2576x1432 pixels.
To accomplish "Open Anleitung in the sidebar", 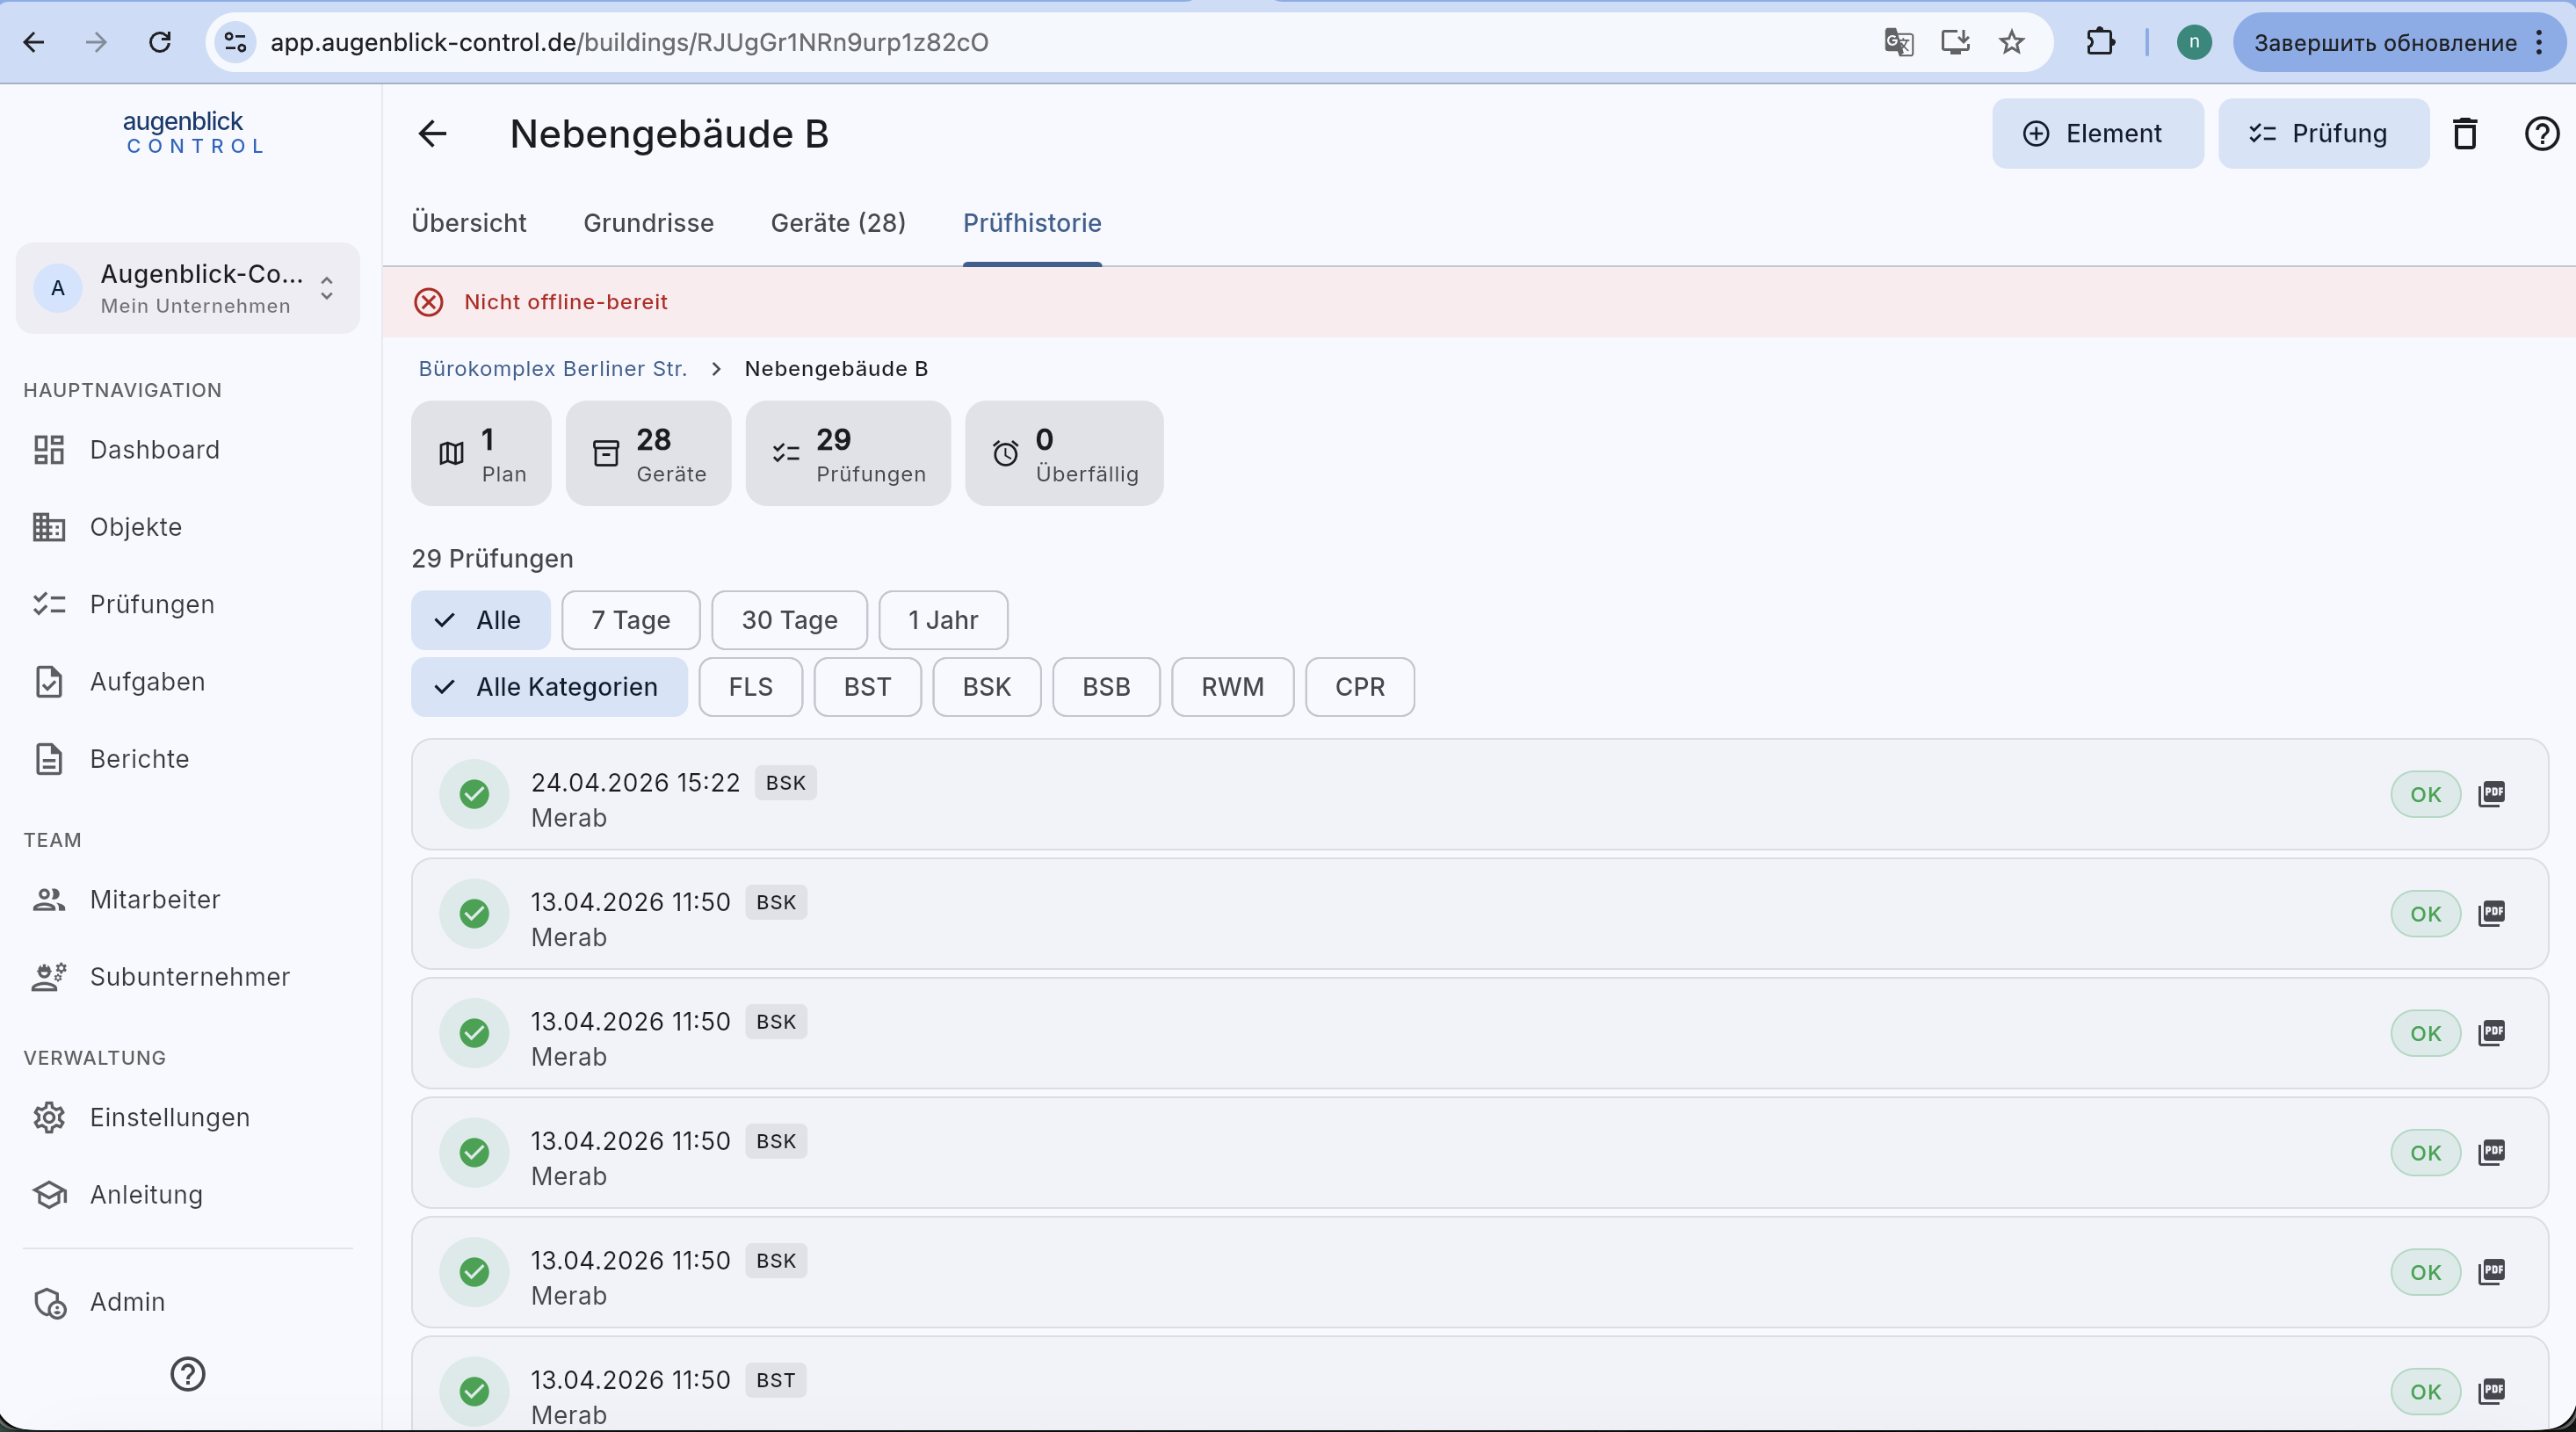I will coord(188,1195).
